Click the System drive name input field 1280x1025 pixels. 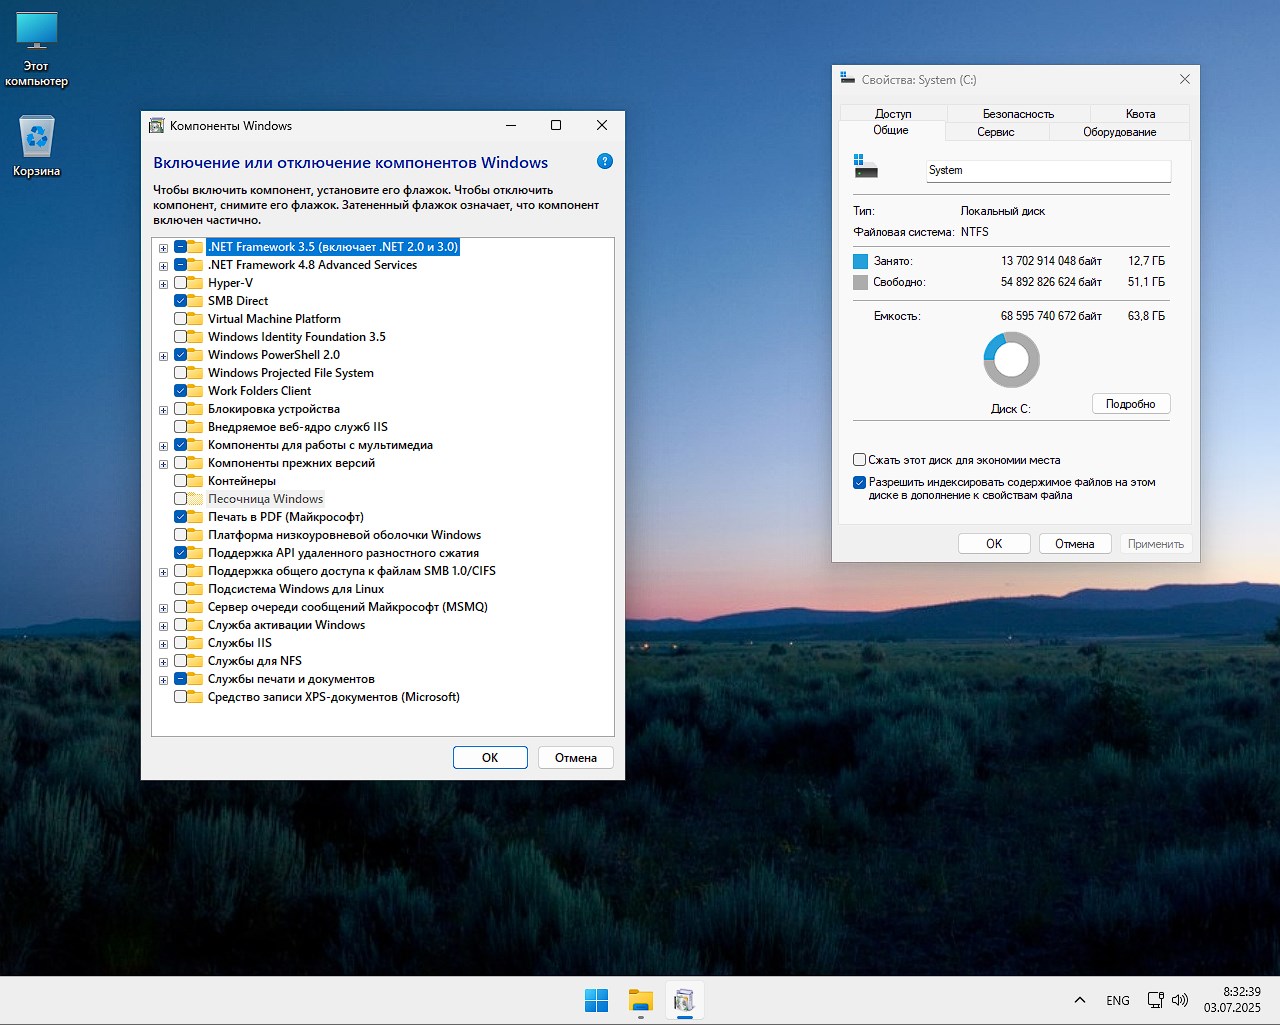pyautogui.click(x=1048, y=170)
